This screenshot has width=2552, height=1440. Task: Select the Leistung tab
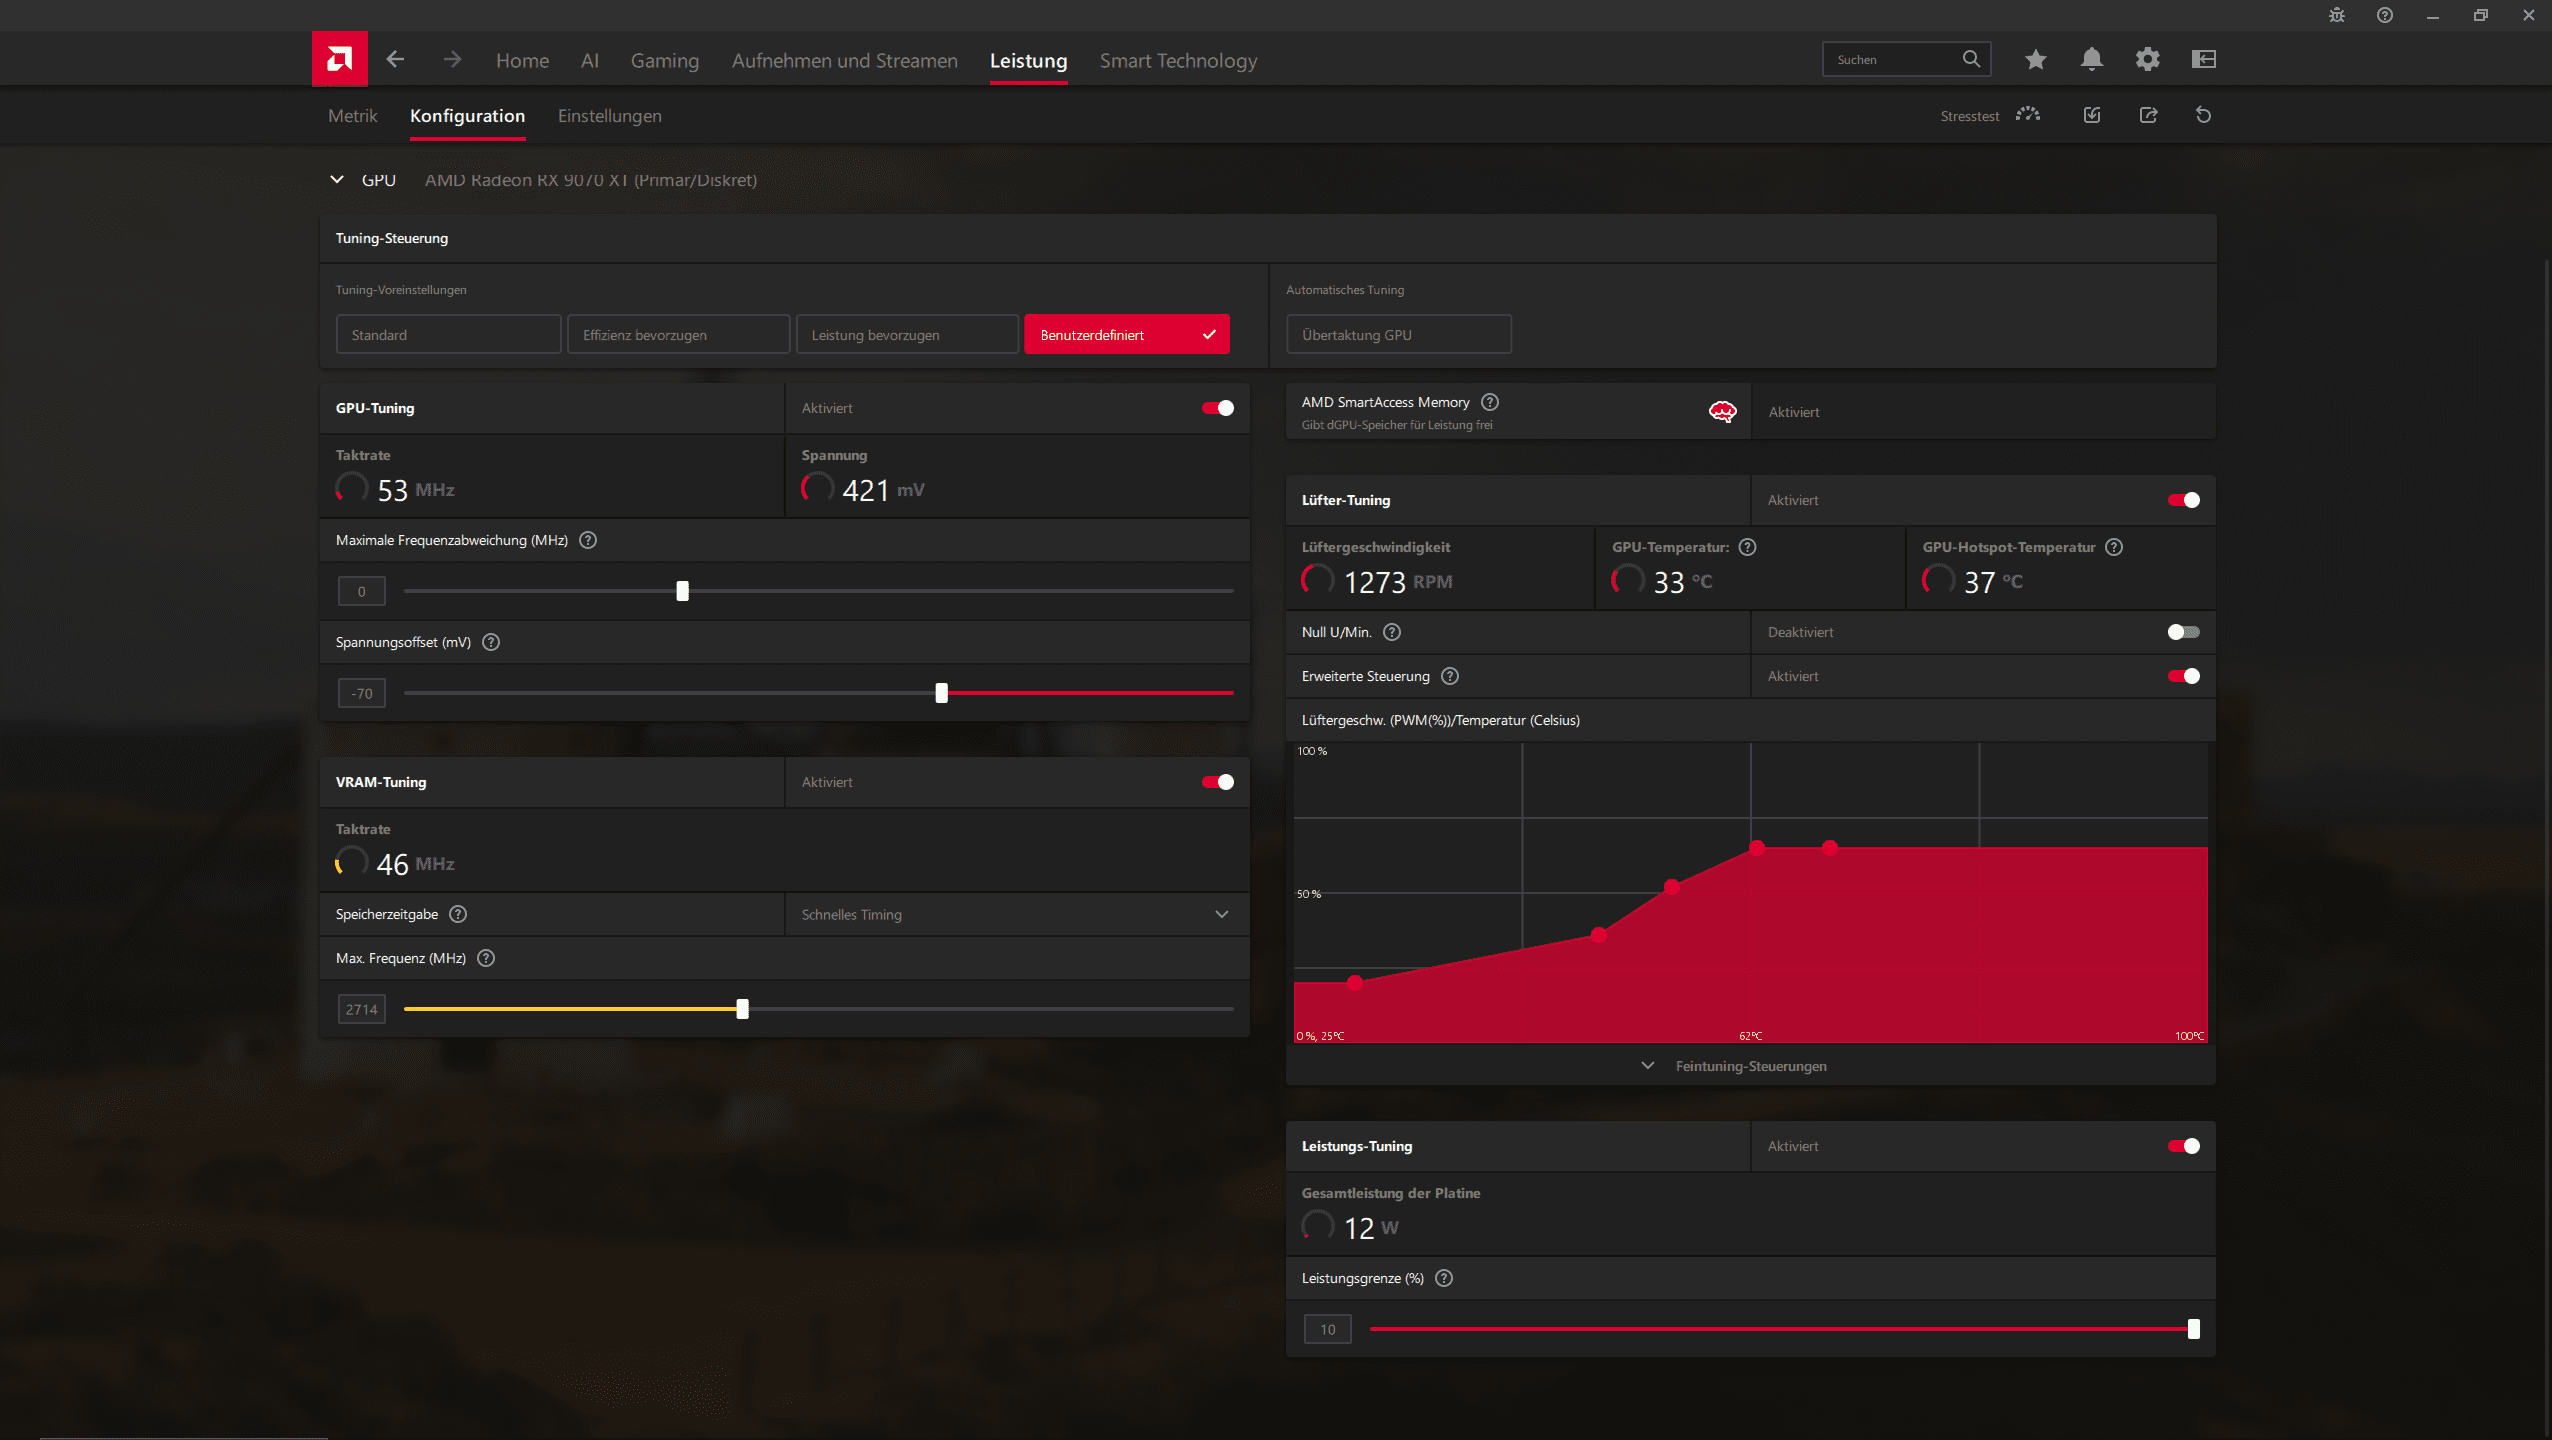pyautogui.click(x=1029, y=61)
